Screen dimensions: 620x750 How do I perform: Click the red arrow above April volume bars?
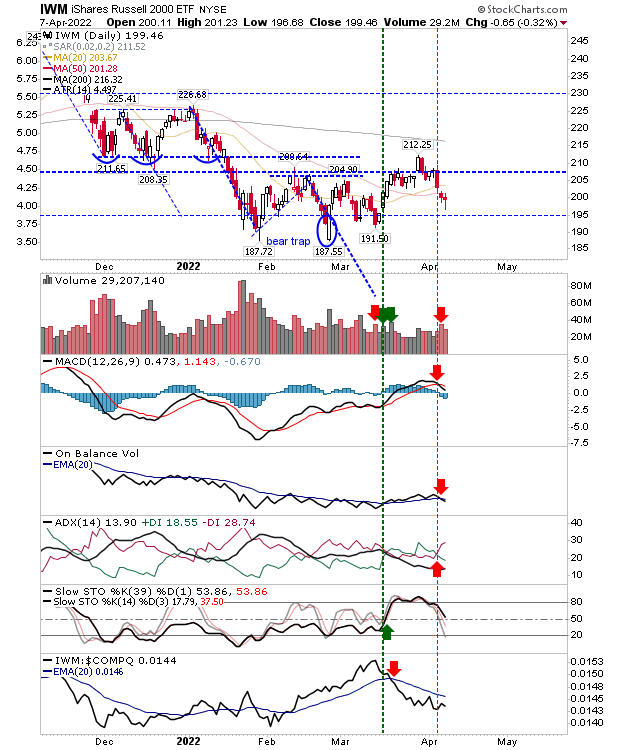[x=441, y=314]
